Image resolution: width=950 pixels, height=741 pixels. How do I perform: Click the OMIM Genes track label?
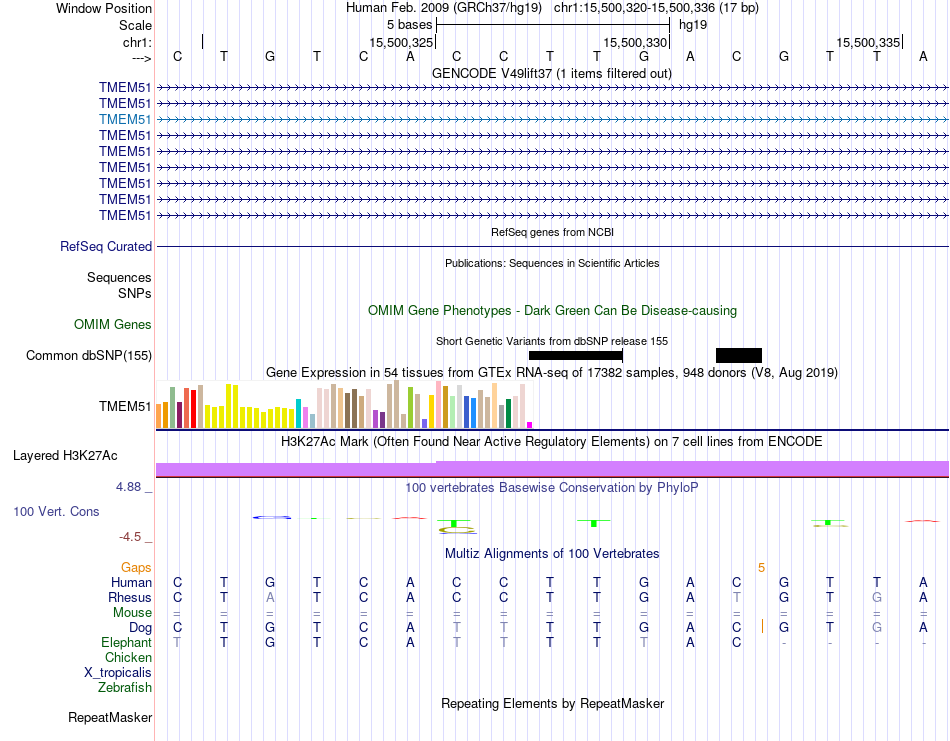pyautogui.click(x=113, y=324)
